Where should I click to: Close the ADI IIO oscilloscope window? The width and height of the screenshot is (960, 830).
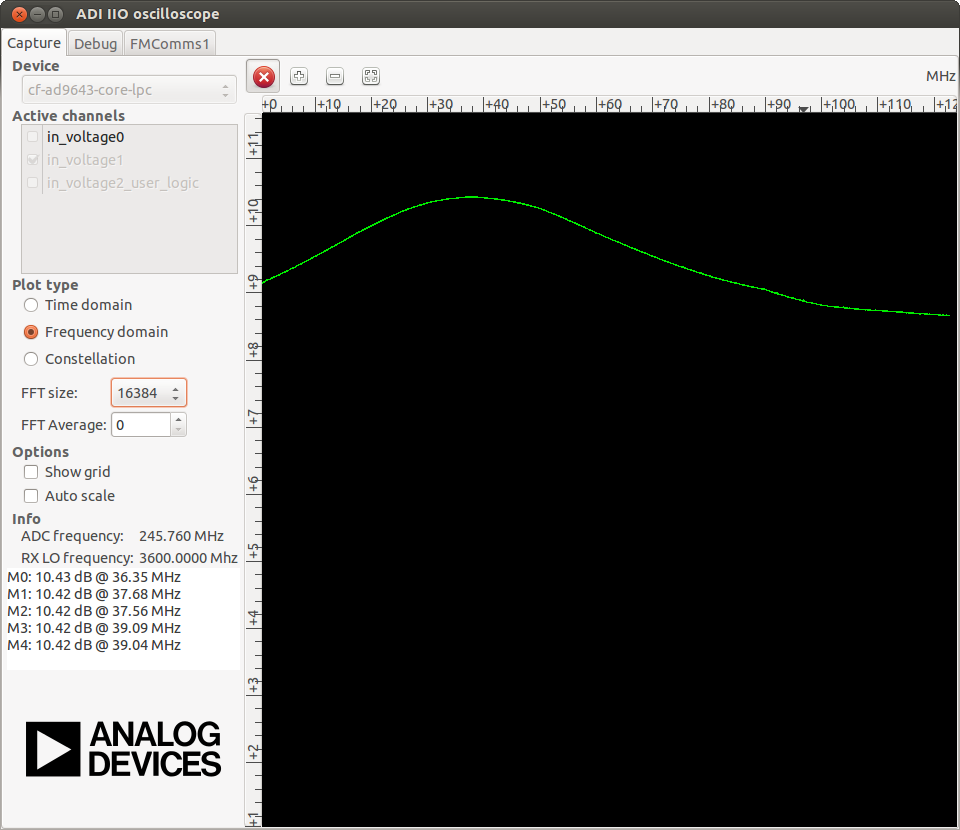[20, 13]
